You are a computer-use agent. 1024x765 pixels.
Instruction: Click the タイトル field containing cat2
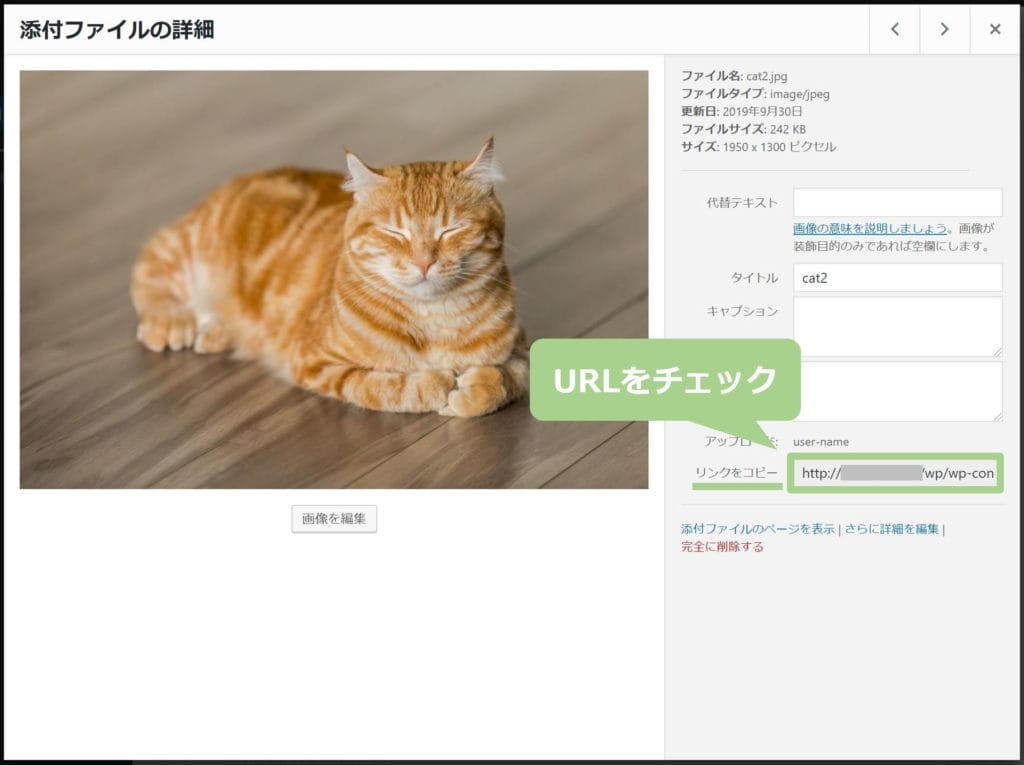click(897, 277)
